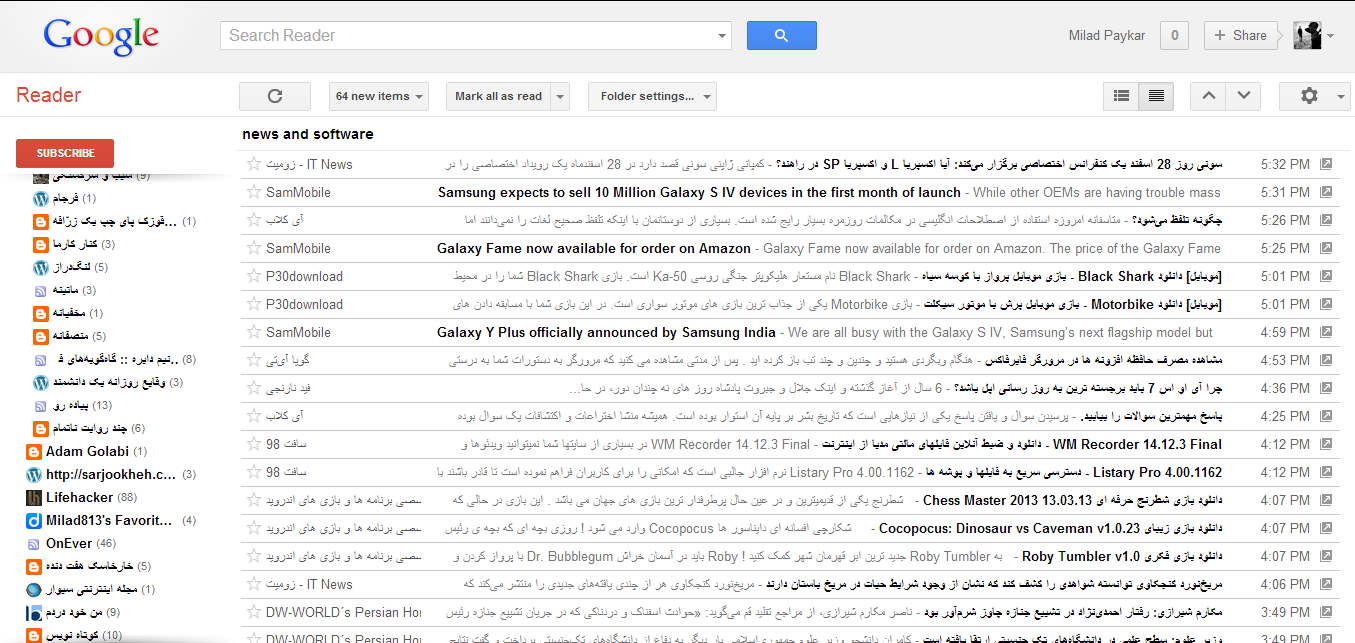Go to next item with down arrow
The height and width of the screenshot is (643, 1355).
tap(1243, 96)
